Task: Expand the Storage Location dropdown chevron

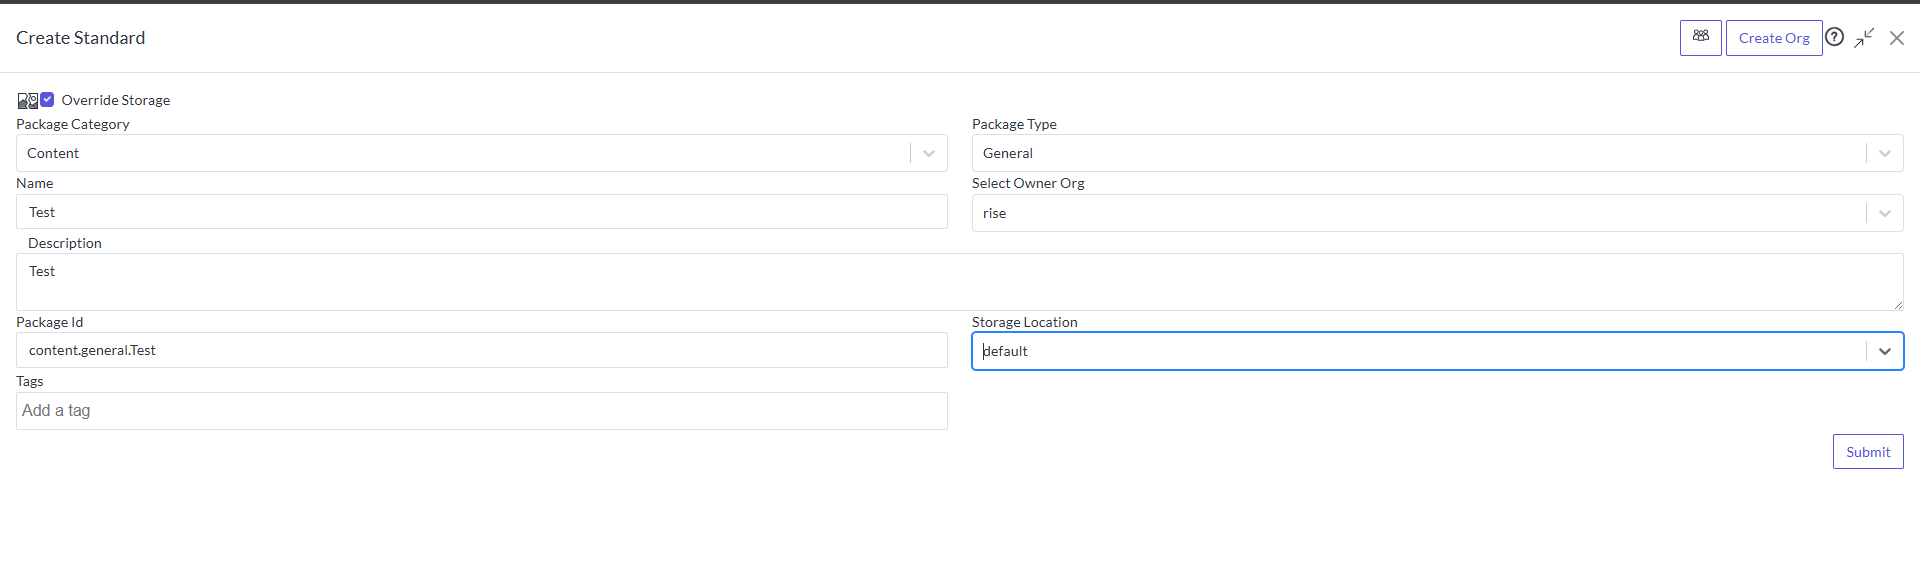Action: click(x=1884, y=351)
